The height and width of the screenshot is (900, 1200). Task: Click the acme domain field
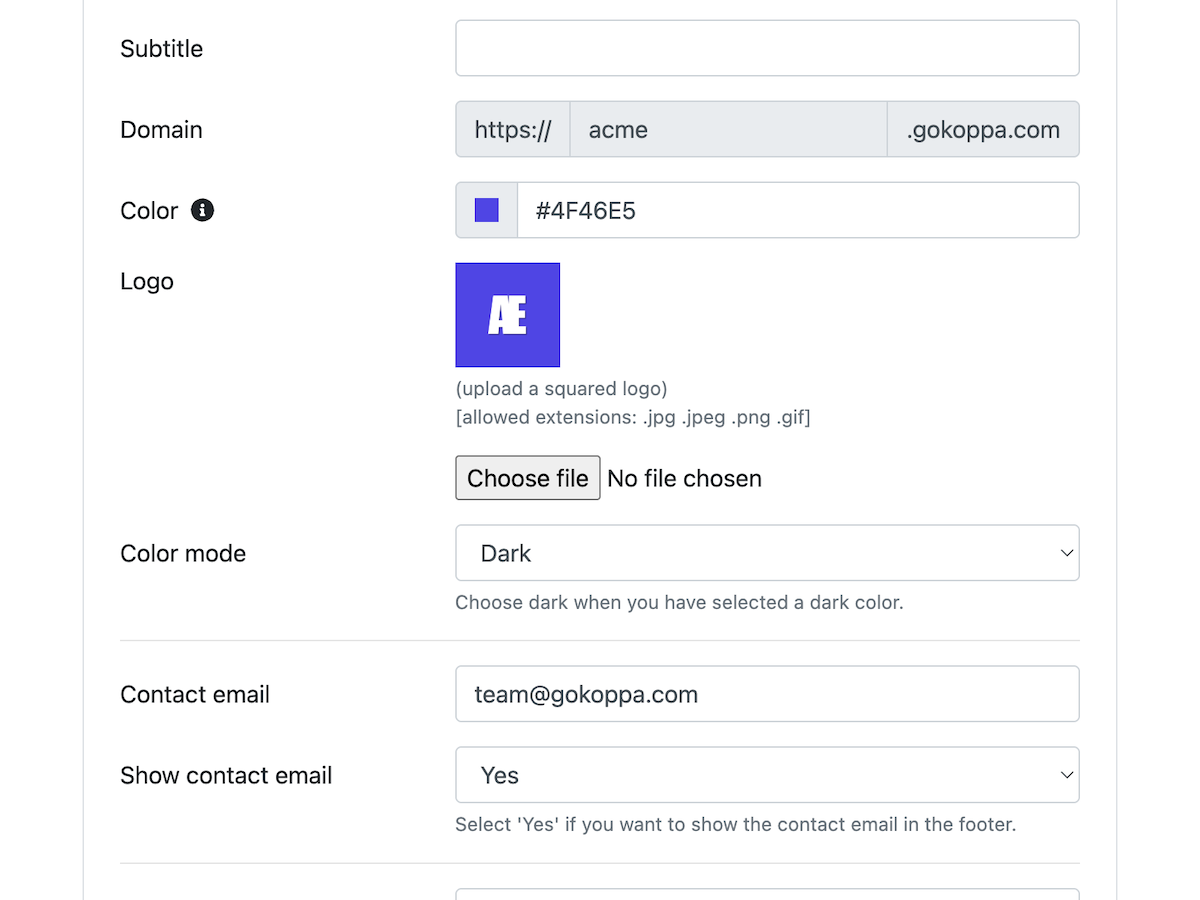(x=727, y=129)
